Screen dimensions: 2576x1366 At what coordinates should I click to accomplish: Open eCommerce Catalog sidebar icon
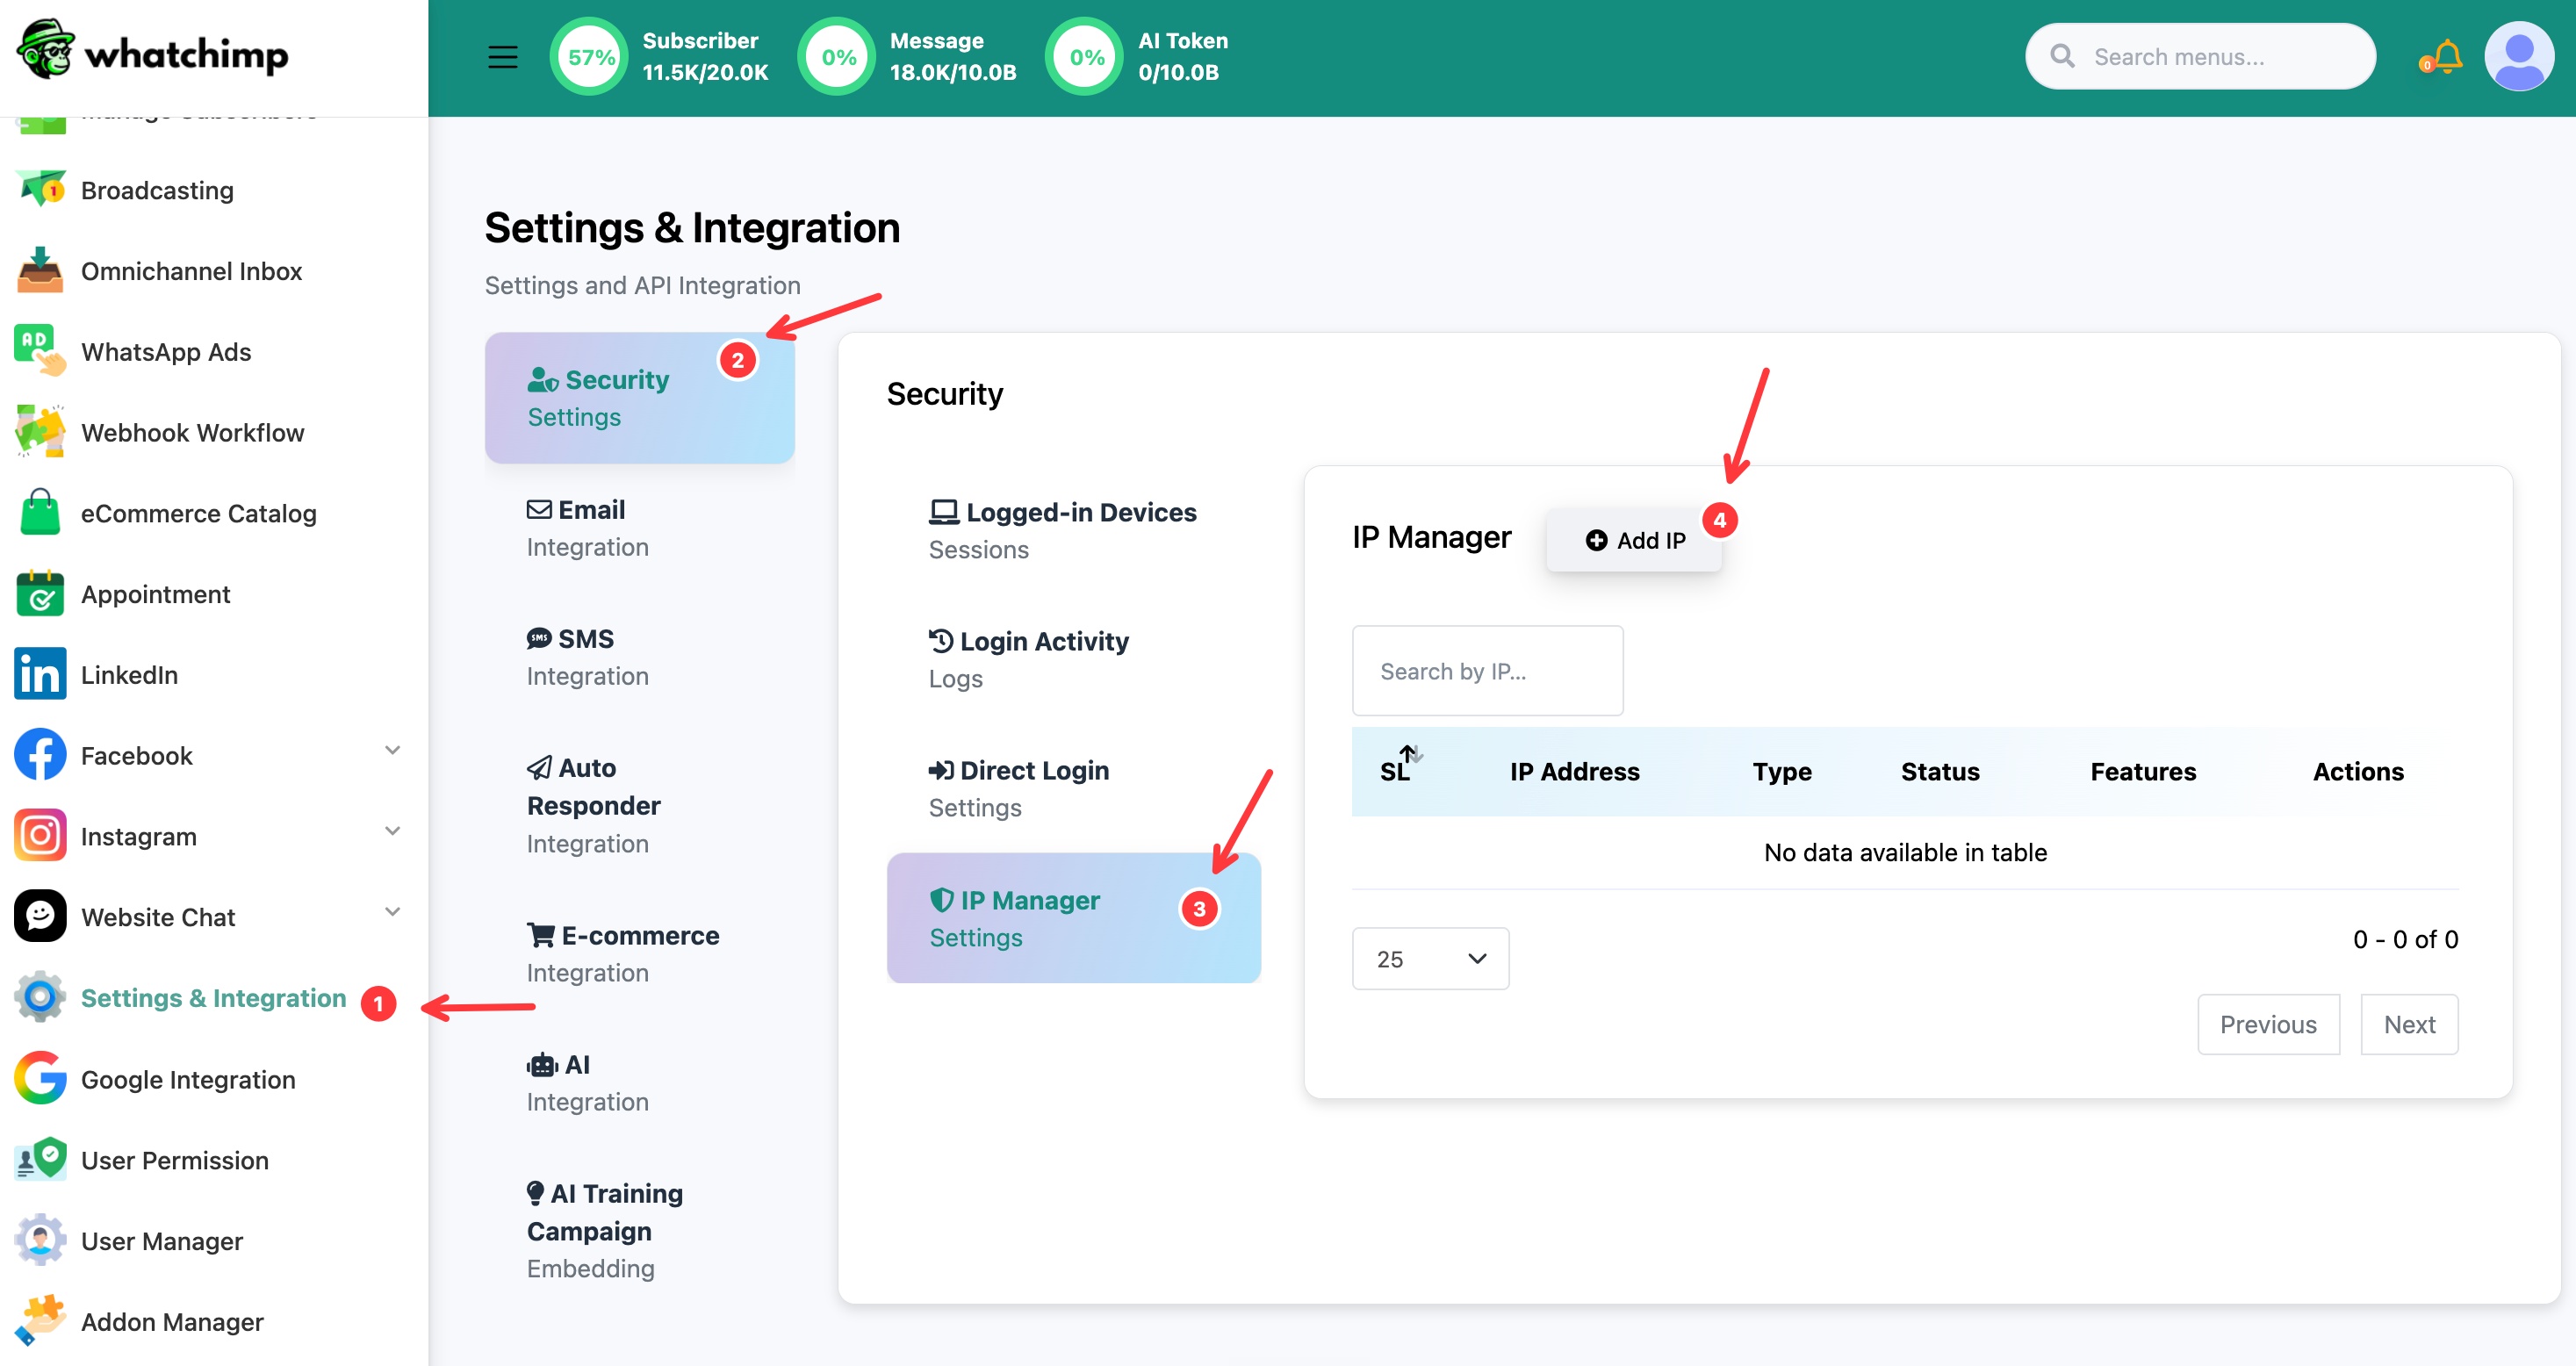coord(40,513)
